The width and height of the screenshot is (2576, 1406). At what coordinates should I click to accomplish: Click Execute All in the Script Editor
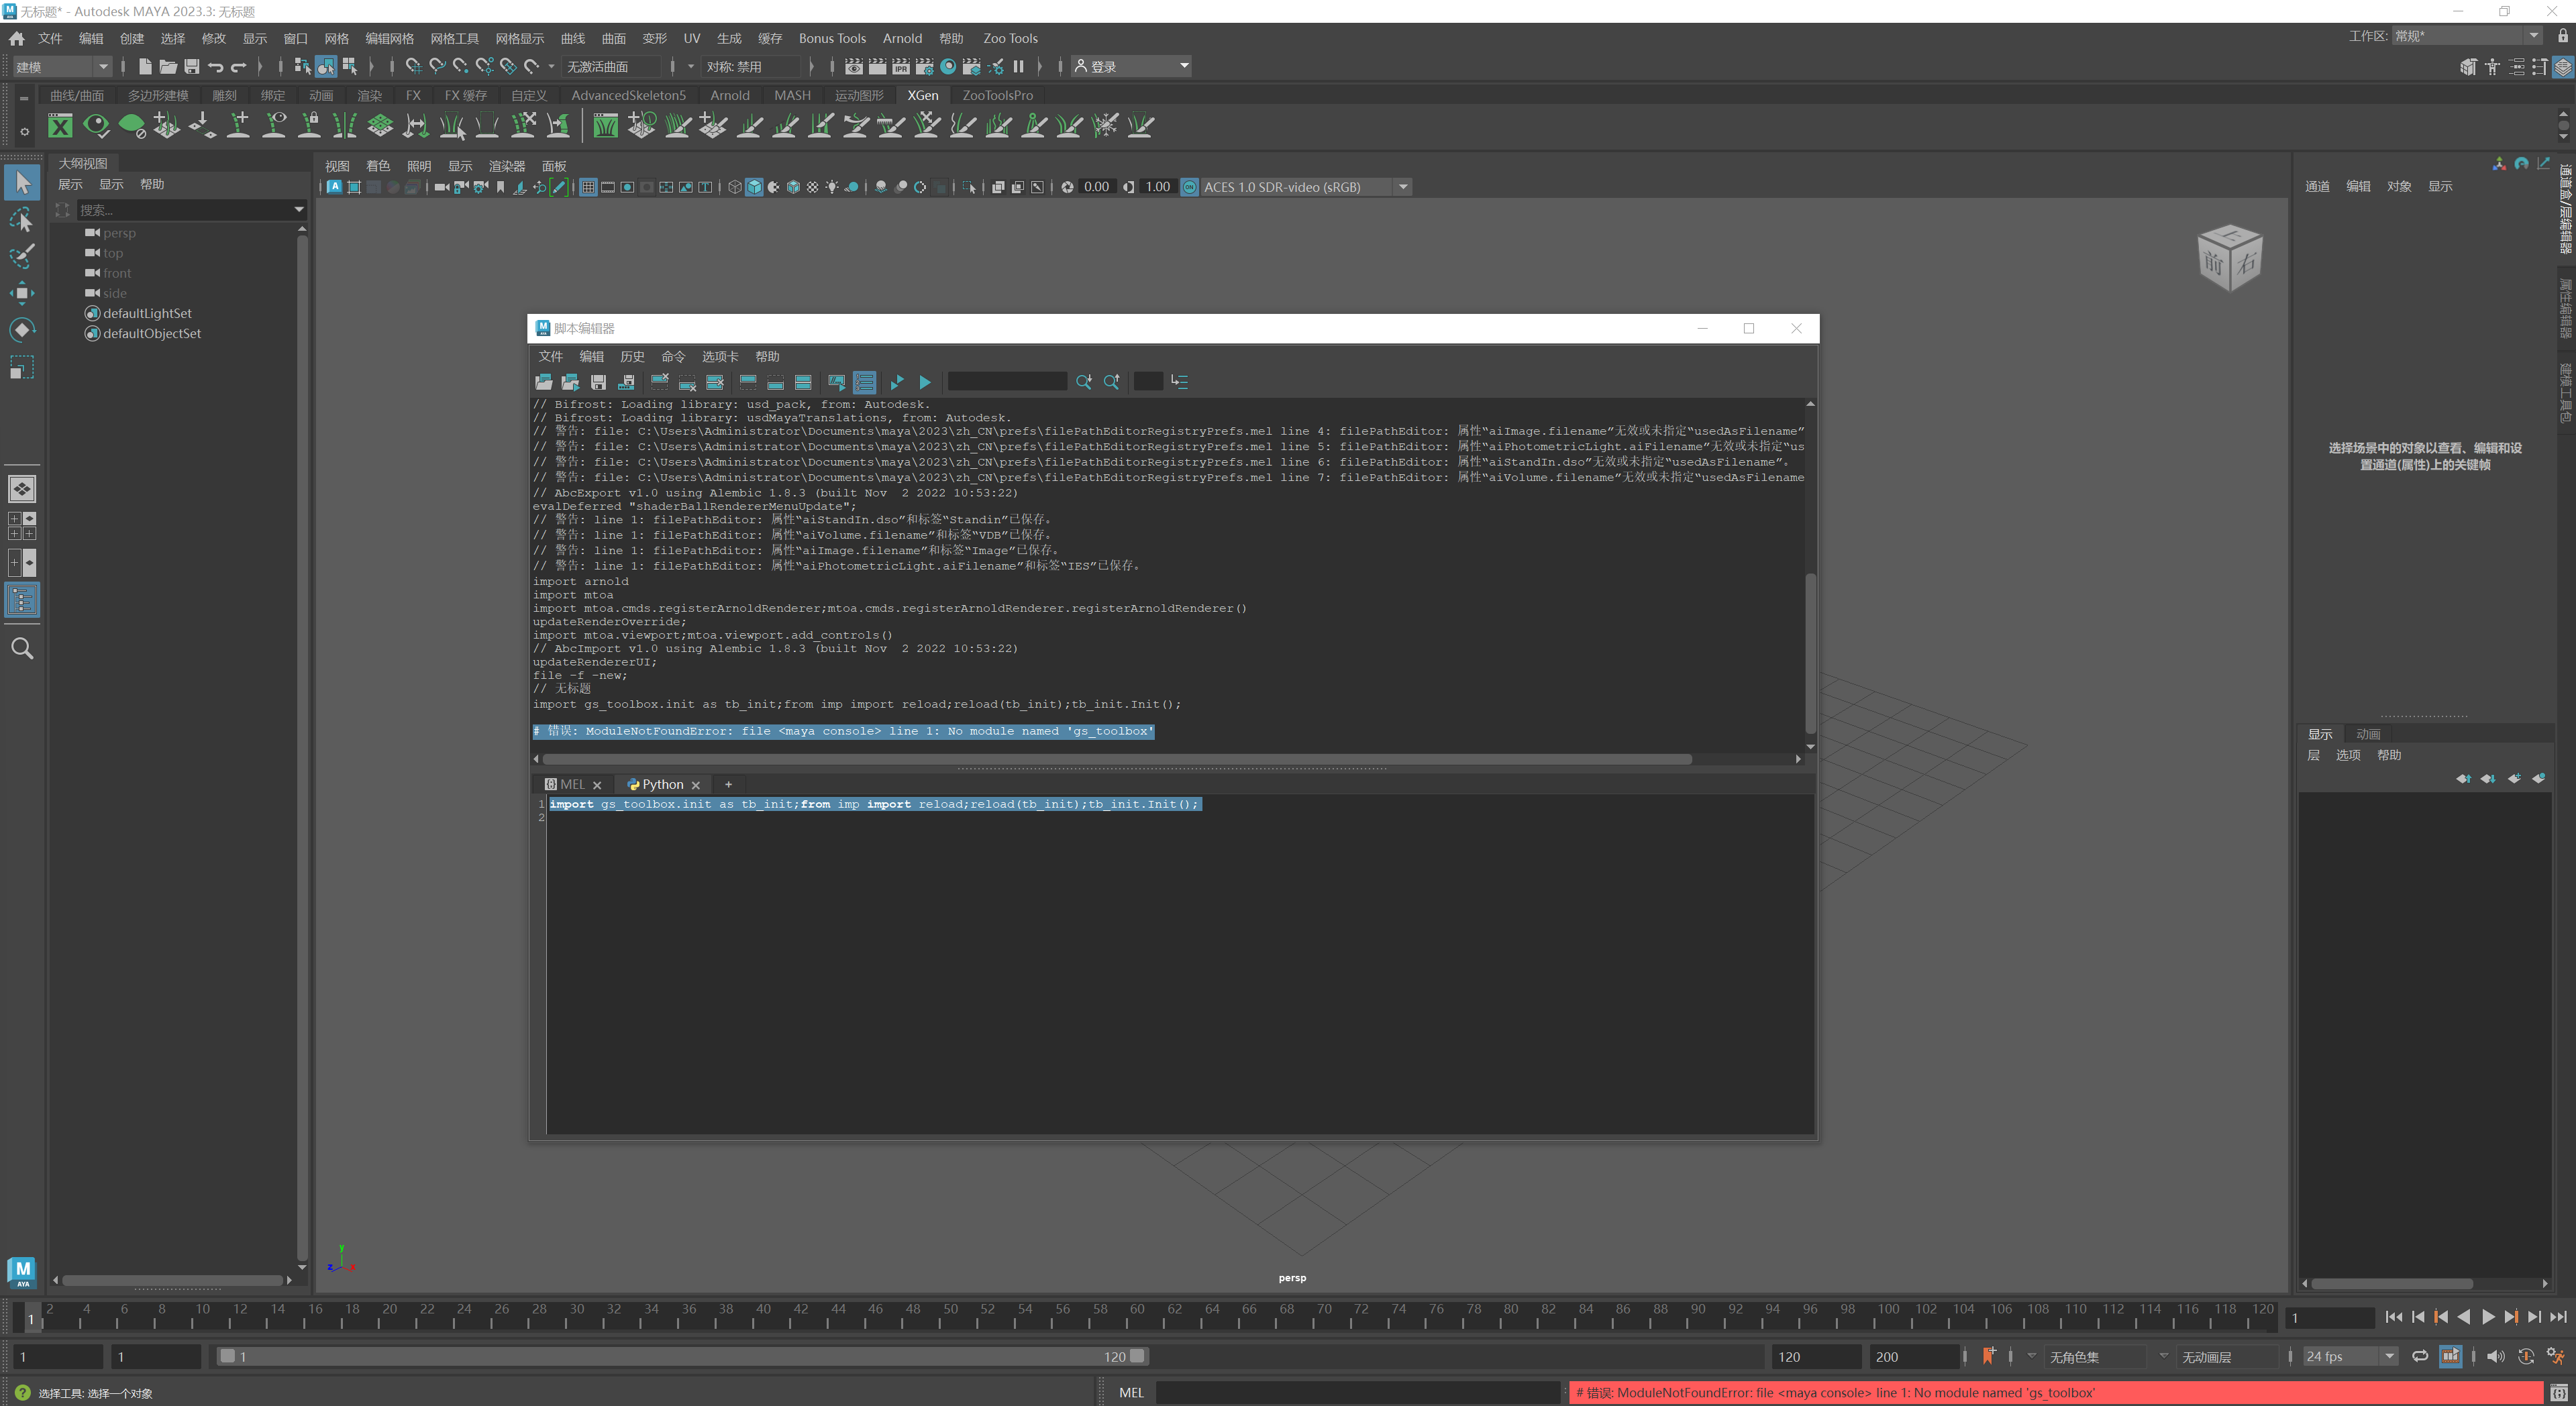(x=897, y=382)
